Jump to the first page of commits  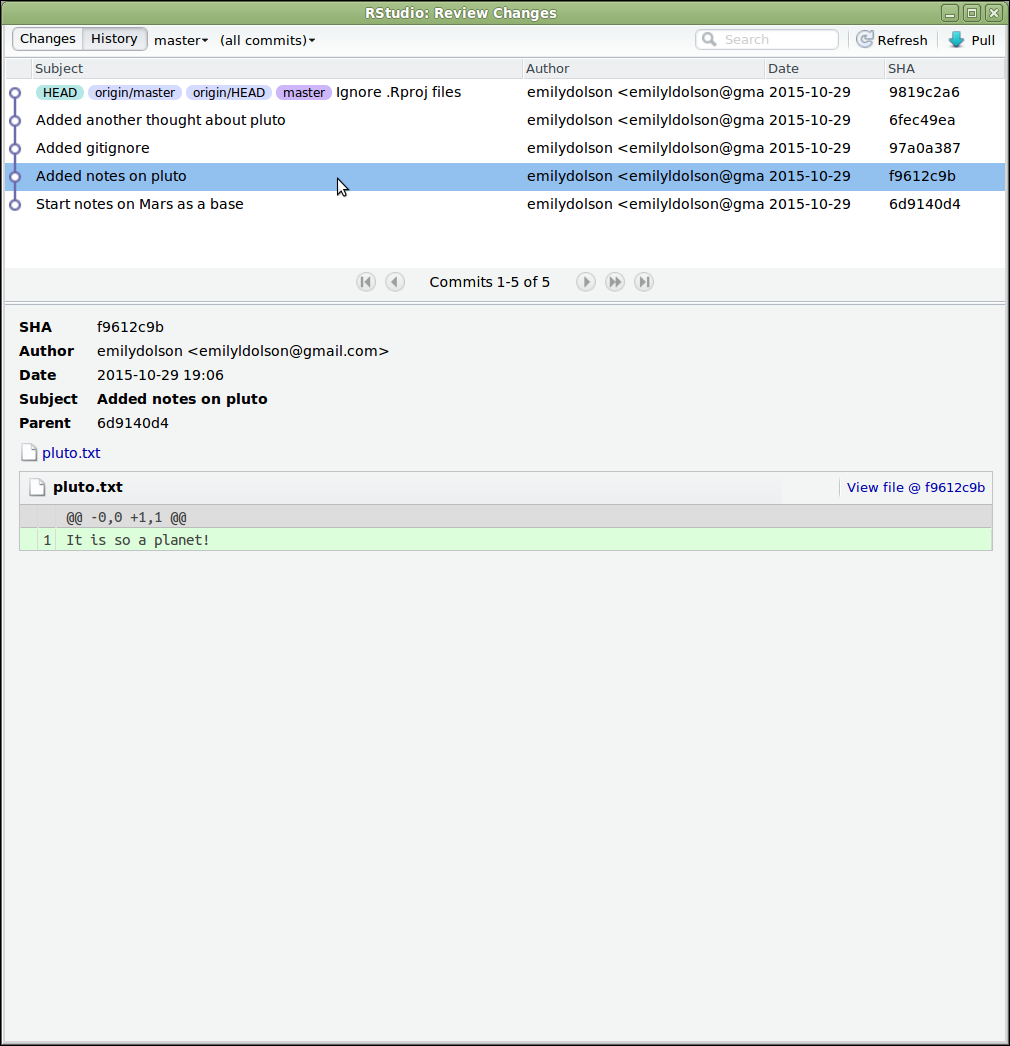click(366, 282)
